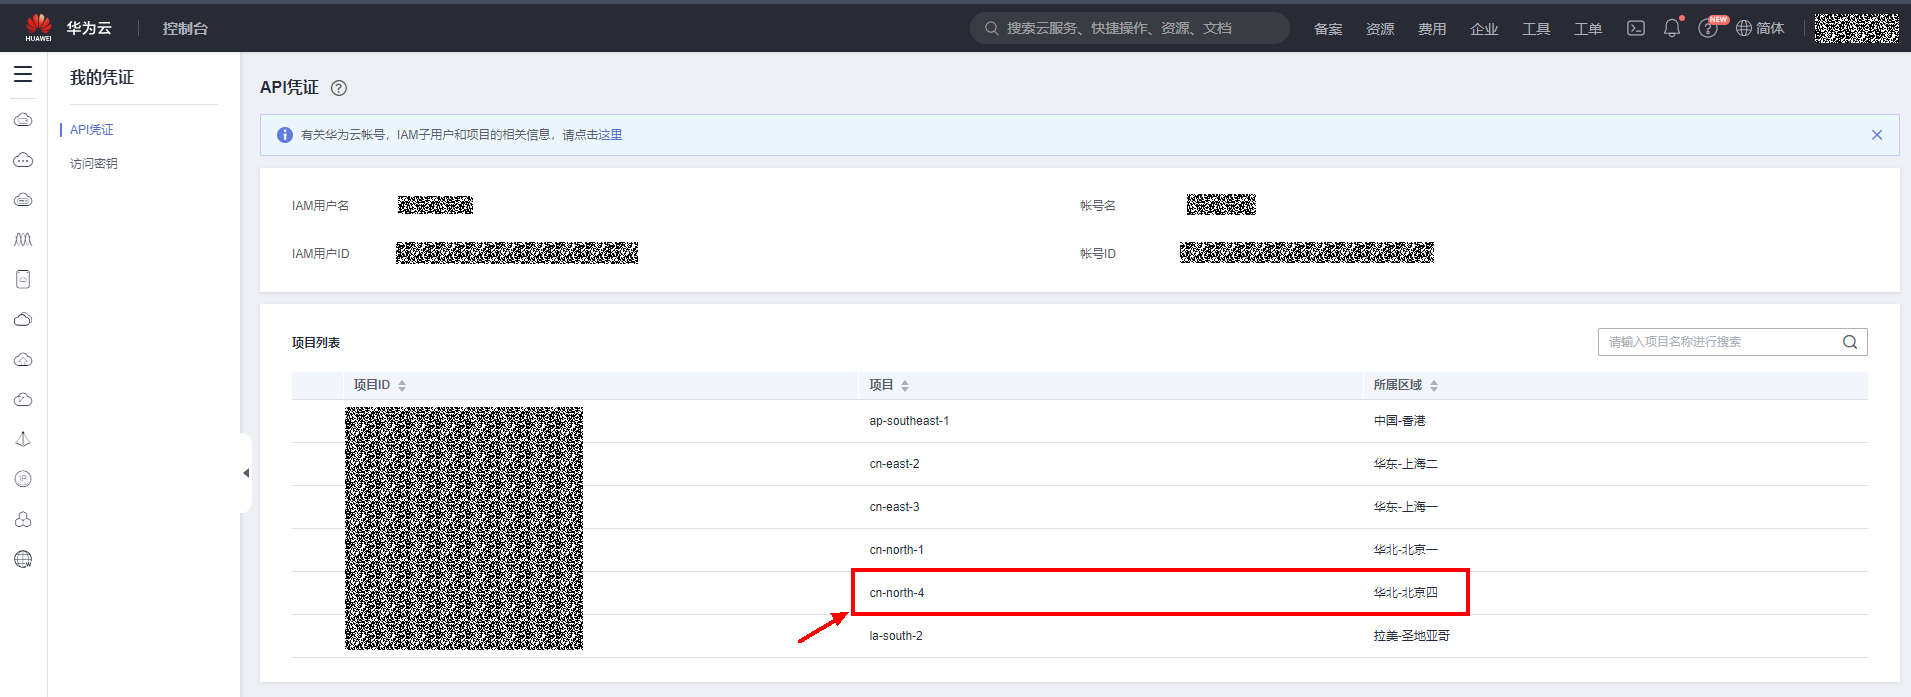Open the notification bell
The image size is (1911, 697).
pyautogui.click(x=1672, y=28)
